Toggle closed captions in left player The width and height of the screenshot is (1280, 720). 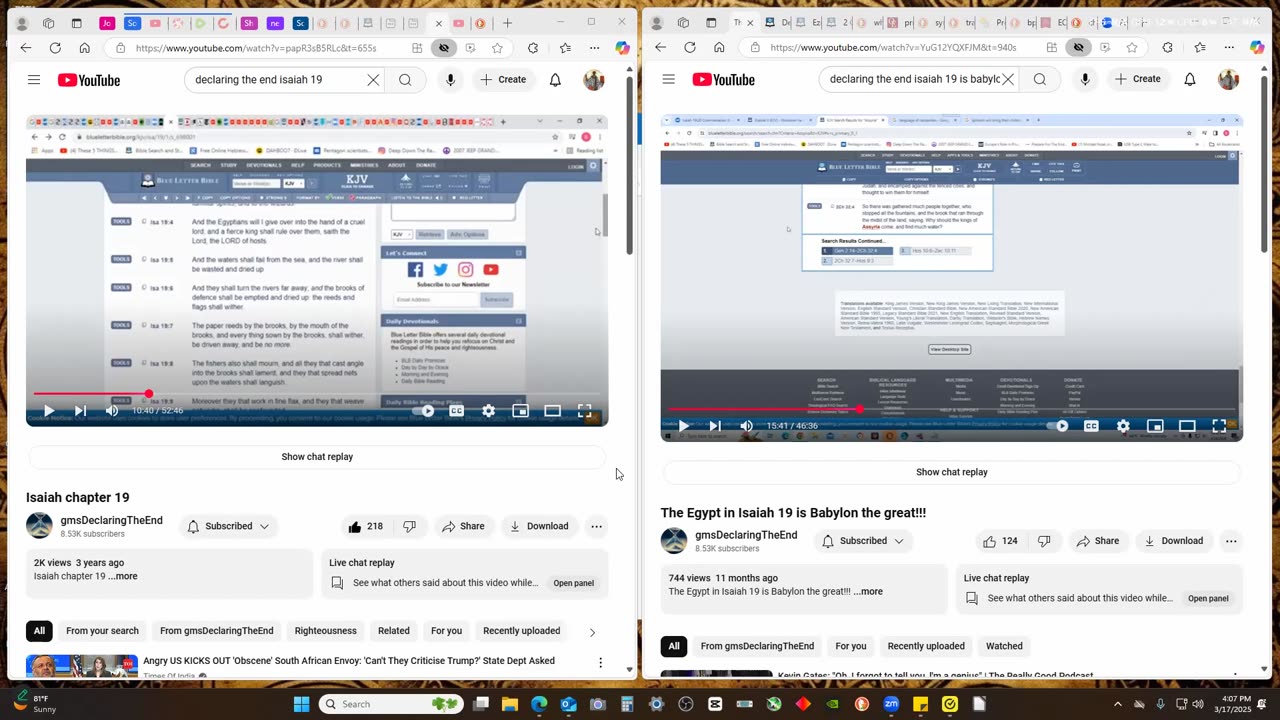(456, 410)
